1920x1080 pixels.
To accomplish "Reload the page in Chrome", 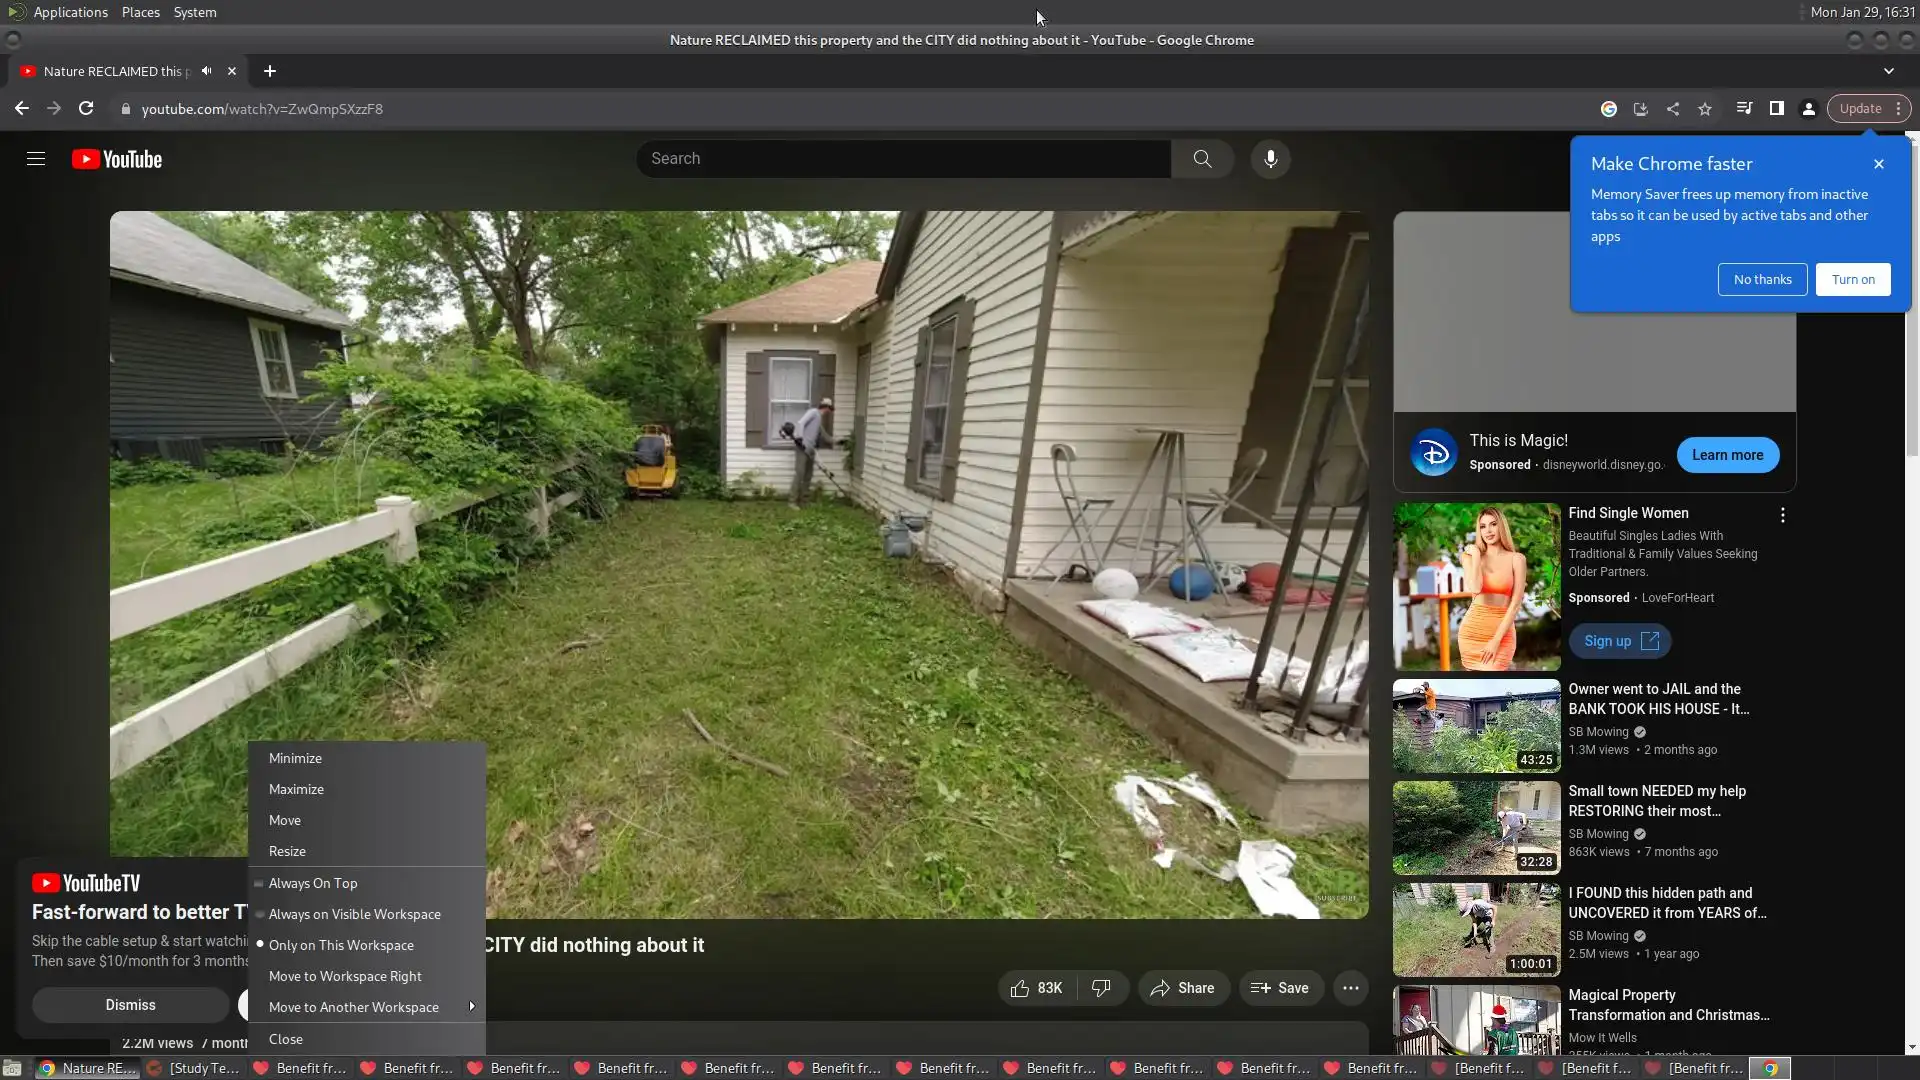I will click(x=86, y=109).
